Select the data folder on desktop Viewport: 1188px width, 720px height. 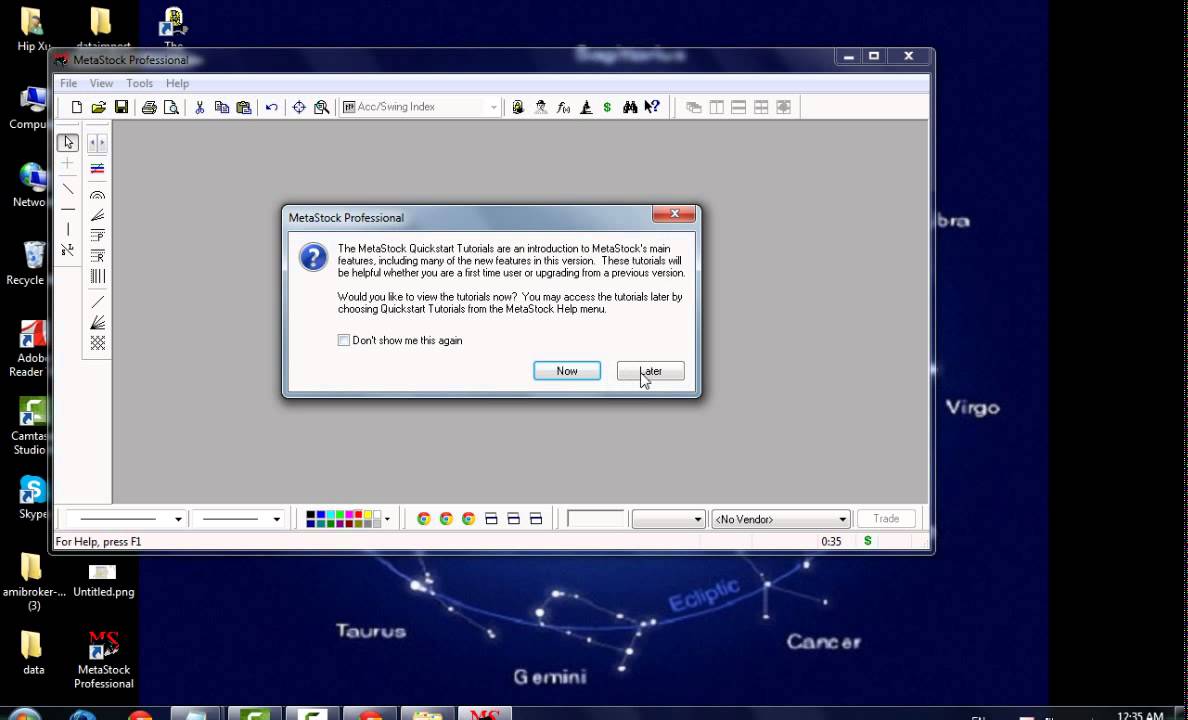[x=33, y=653]
